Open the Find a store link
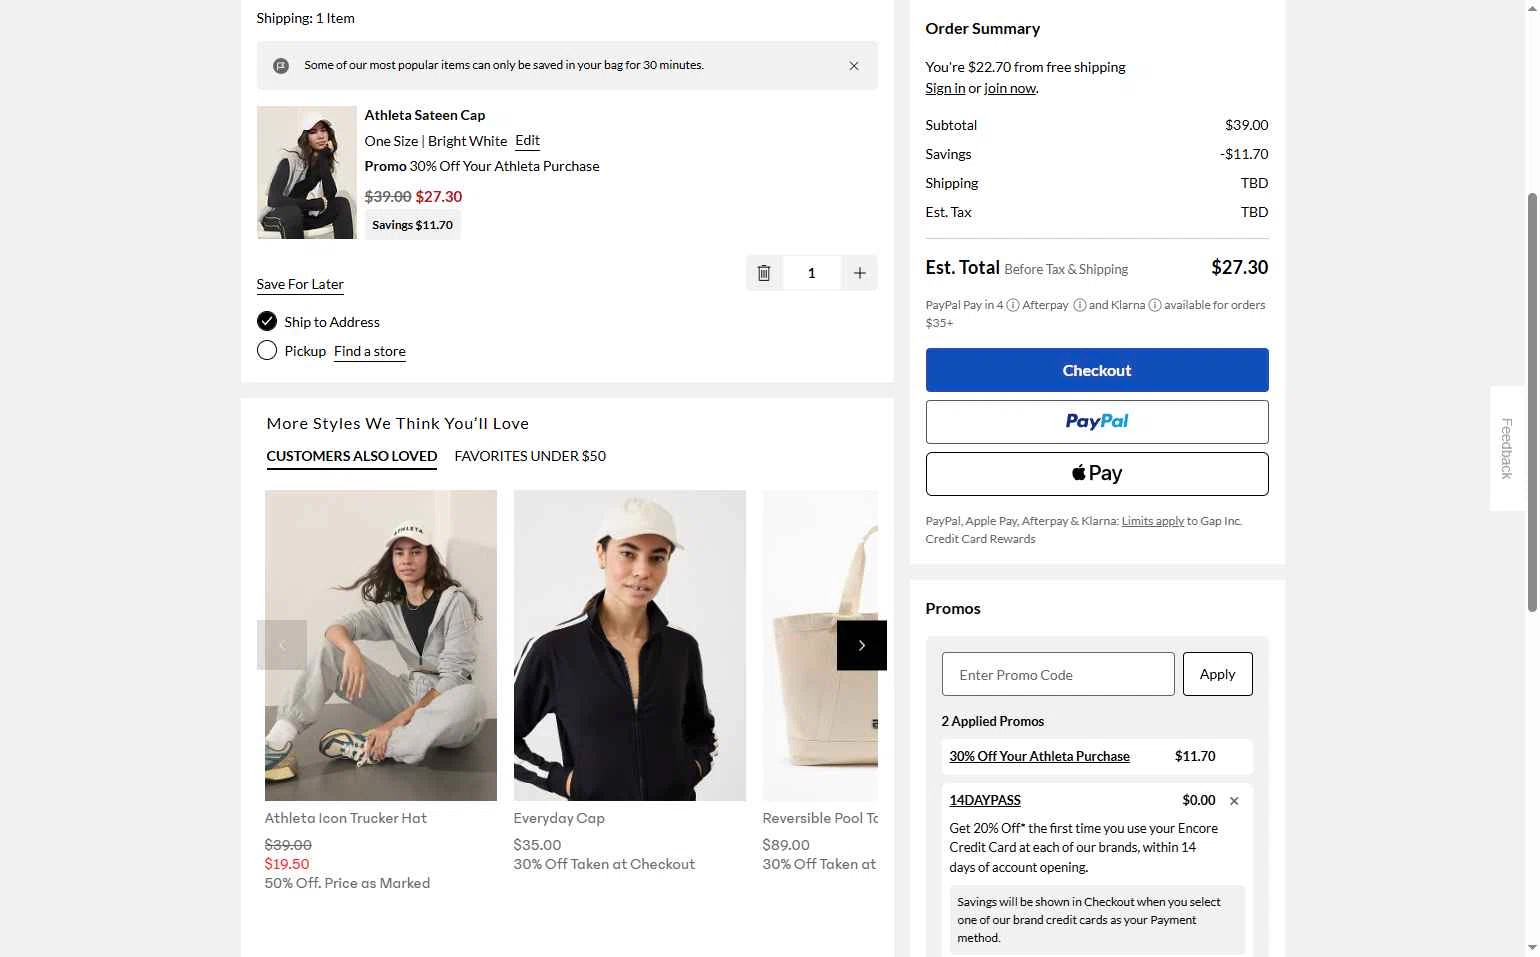This screenshot has height=957, width=1540. [370, 351]
